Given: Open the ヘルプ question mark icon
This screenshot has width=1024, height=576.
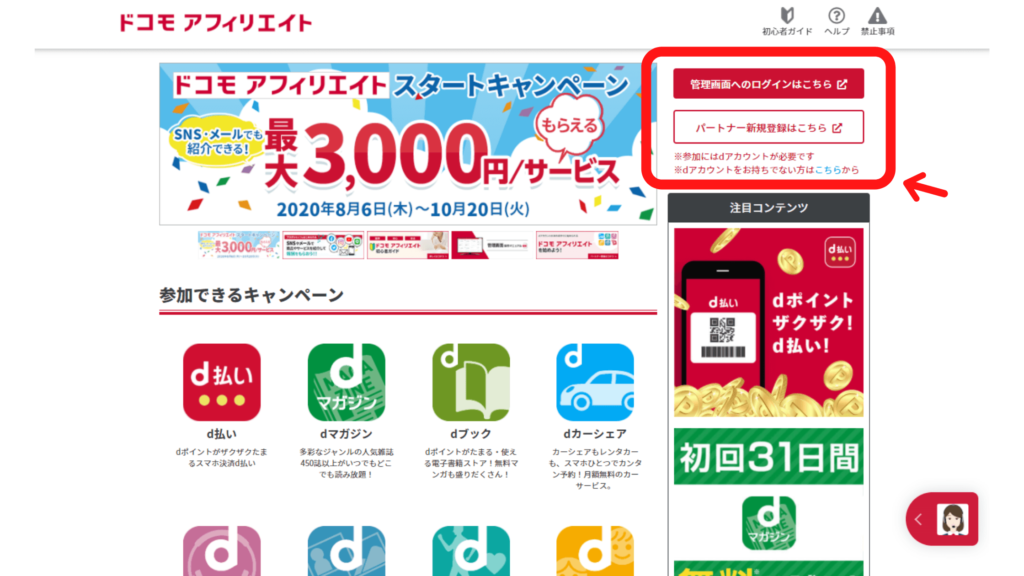Looking at the screenshot, I should tap(837, 22).
